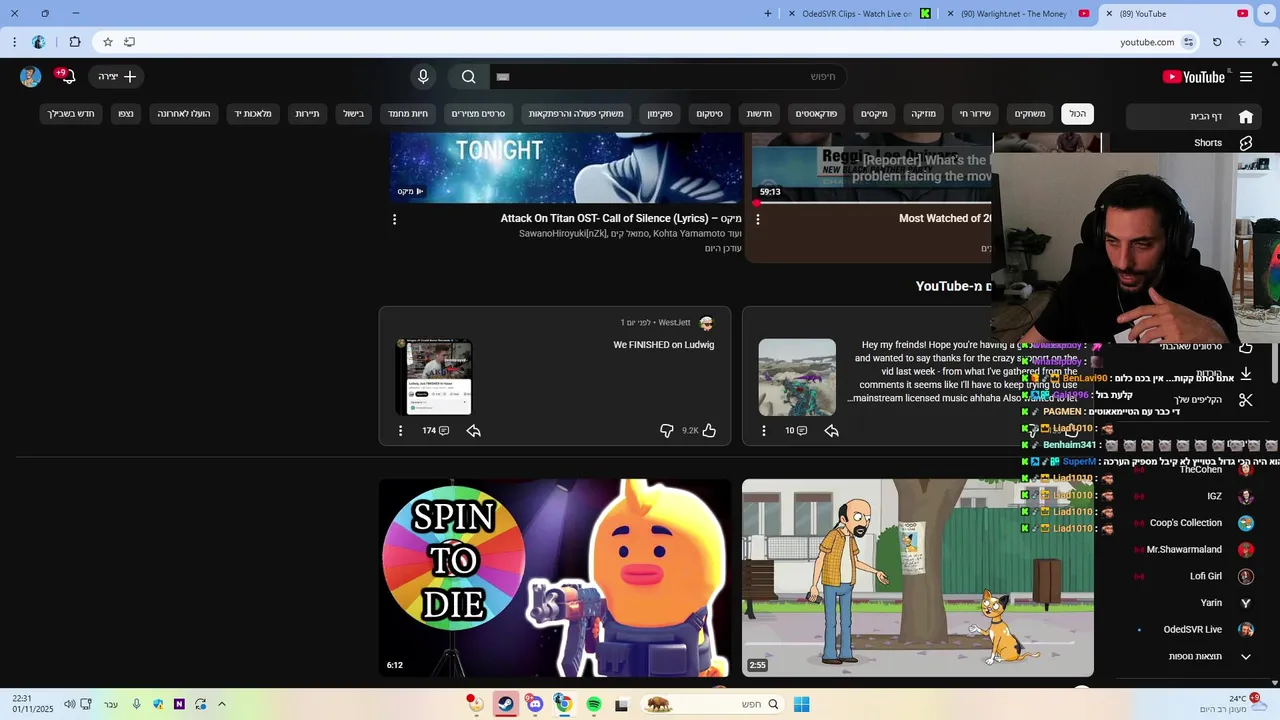Screen dimensions: 1280x720
Task: Open the WestJett channel name link
Action: point(674,323)
